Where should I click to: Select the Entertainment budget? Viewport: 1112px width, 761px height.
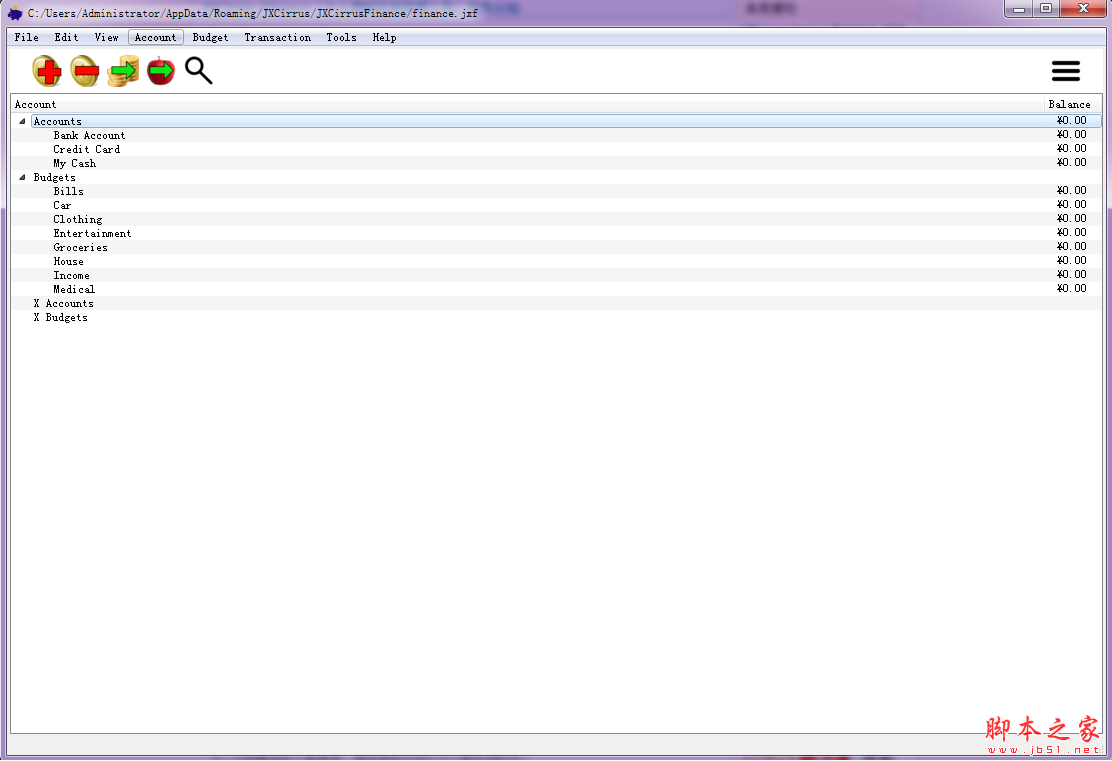coord(556,233)
